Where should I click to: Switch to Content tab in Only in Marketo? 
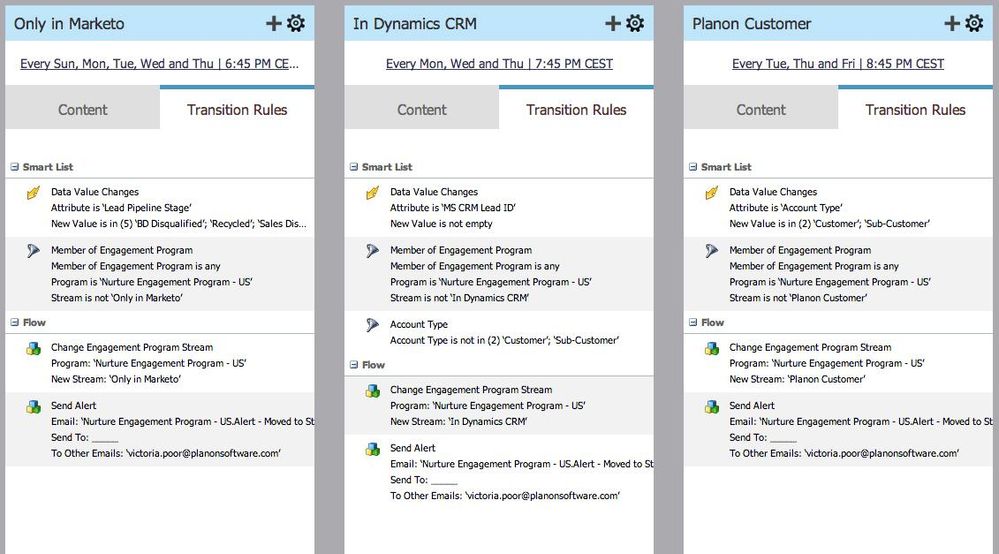click(83, 109)
